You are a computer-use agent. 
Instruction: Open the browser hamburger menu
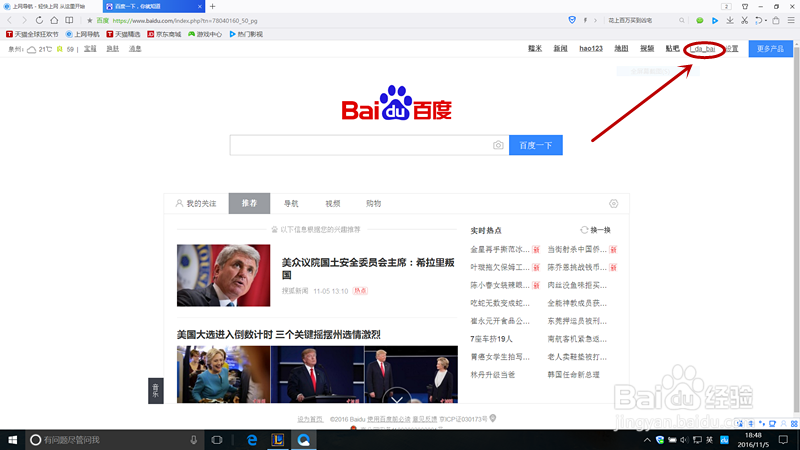point(791,20)
